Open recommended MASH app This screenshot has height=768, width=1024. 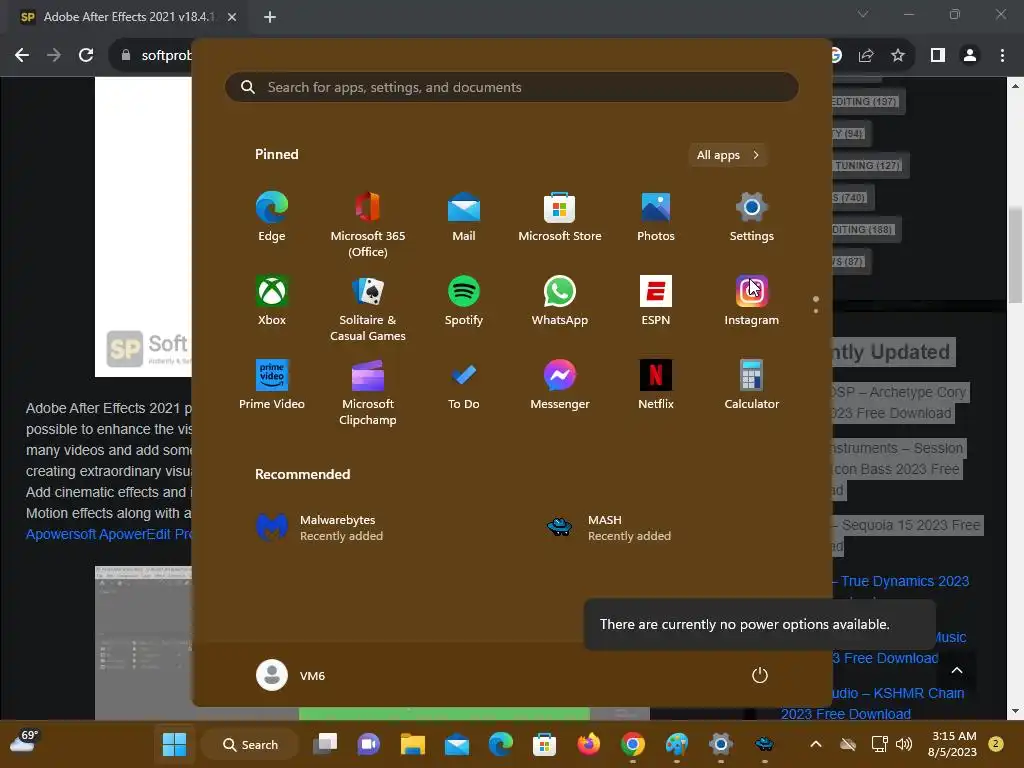click(609, 528)
